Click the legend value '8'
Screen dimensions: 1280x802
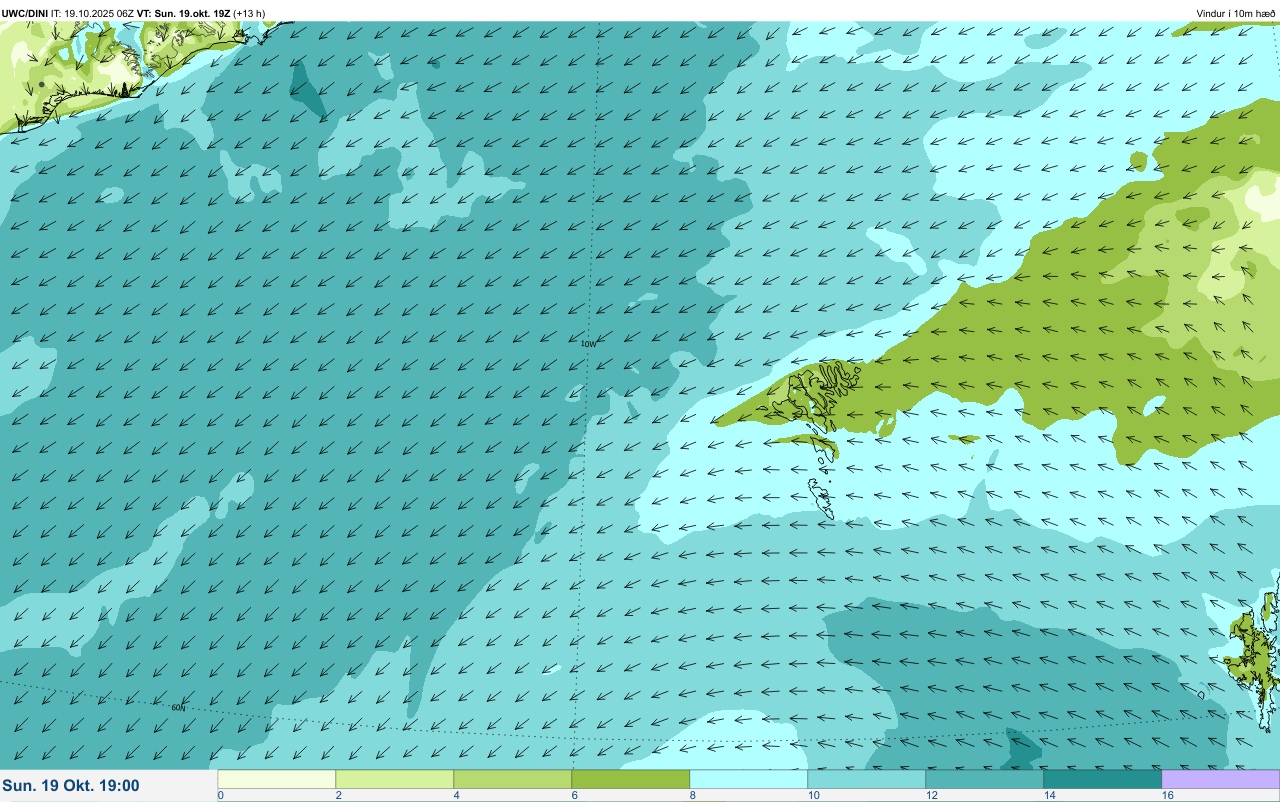[x=692, y=795]
